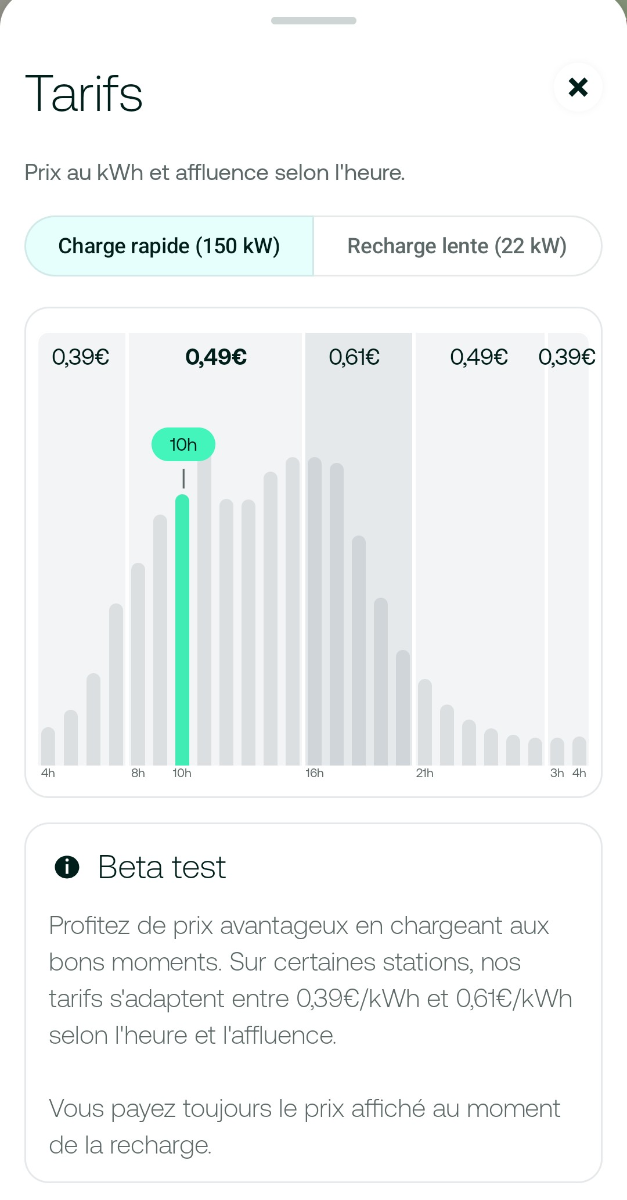Select the 16h bar in chart
Screen dimensions: 627x1200
point(314,610)
